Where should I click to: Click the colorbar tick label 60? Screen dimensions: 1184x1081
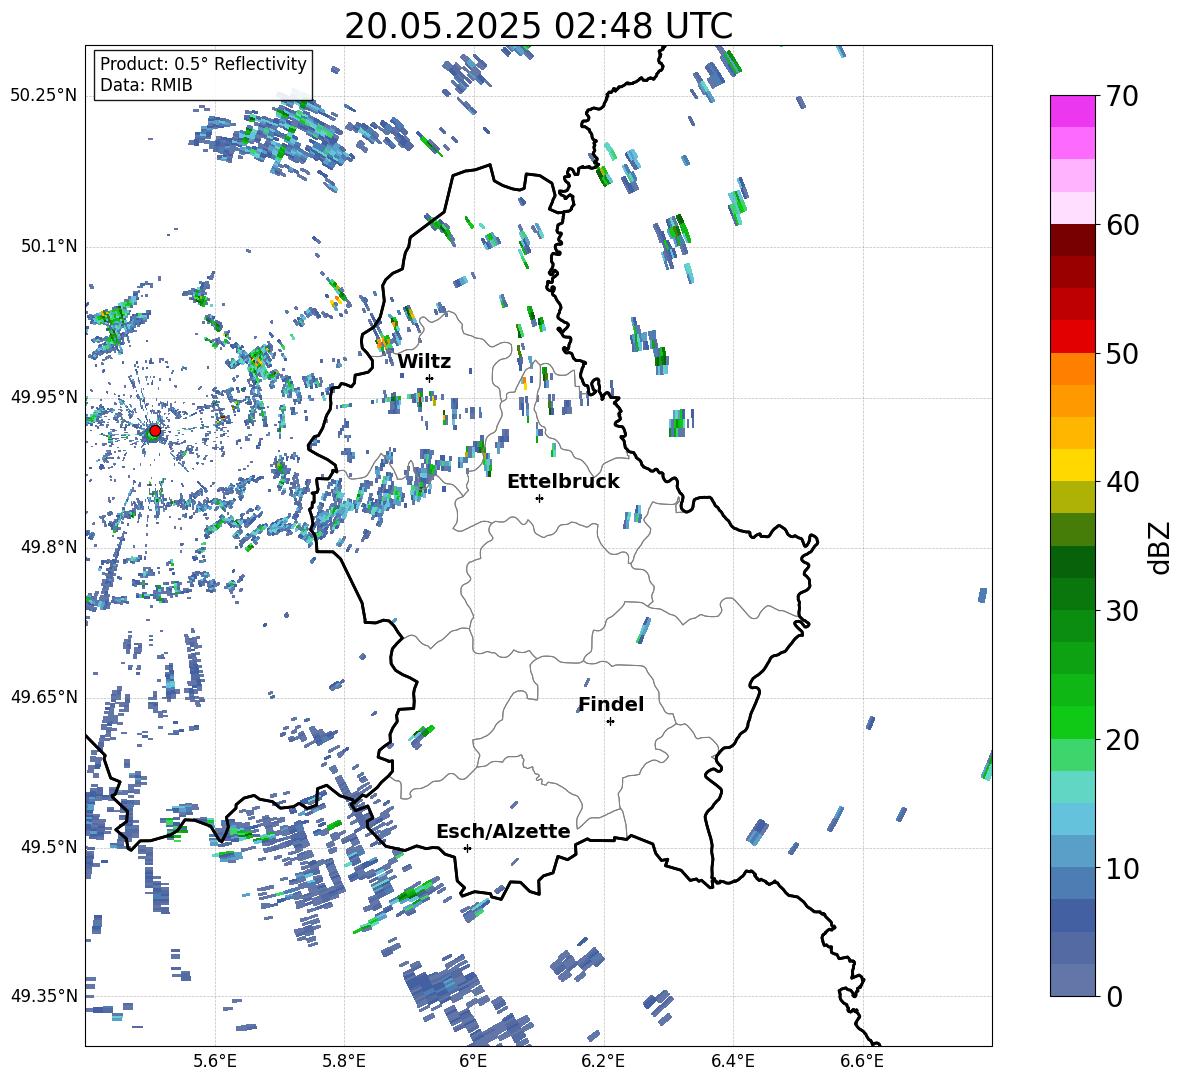[x=1122, y=225]
